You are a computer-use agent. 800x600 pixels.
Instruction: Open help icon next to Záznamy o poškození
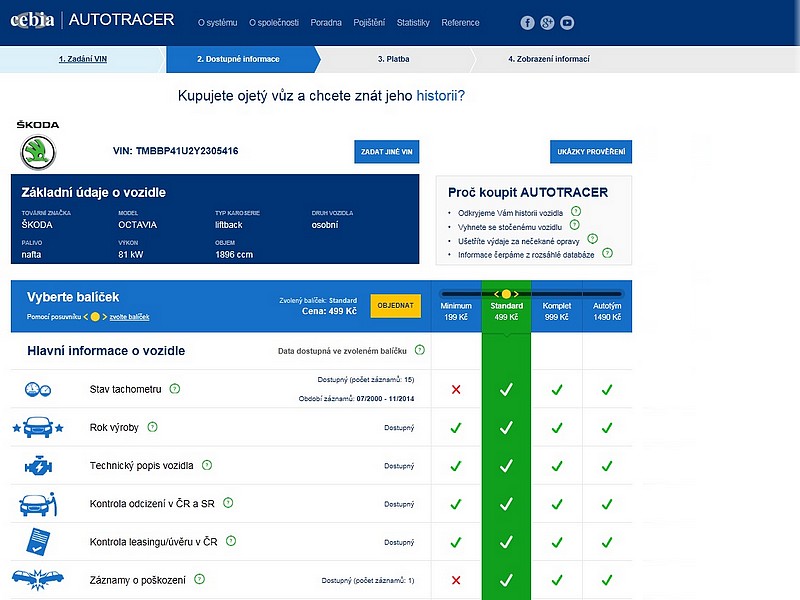199,579
